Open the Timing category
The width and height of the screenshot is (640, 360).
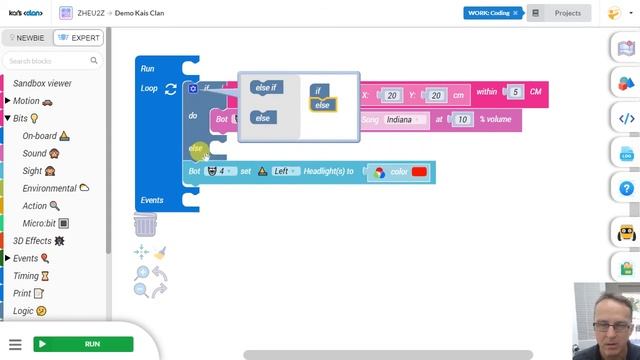31,276
